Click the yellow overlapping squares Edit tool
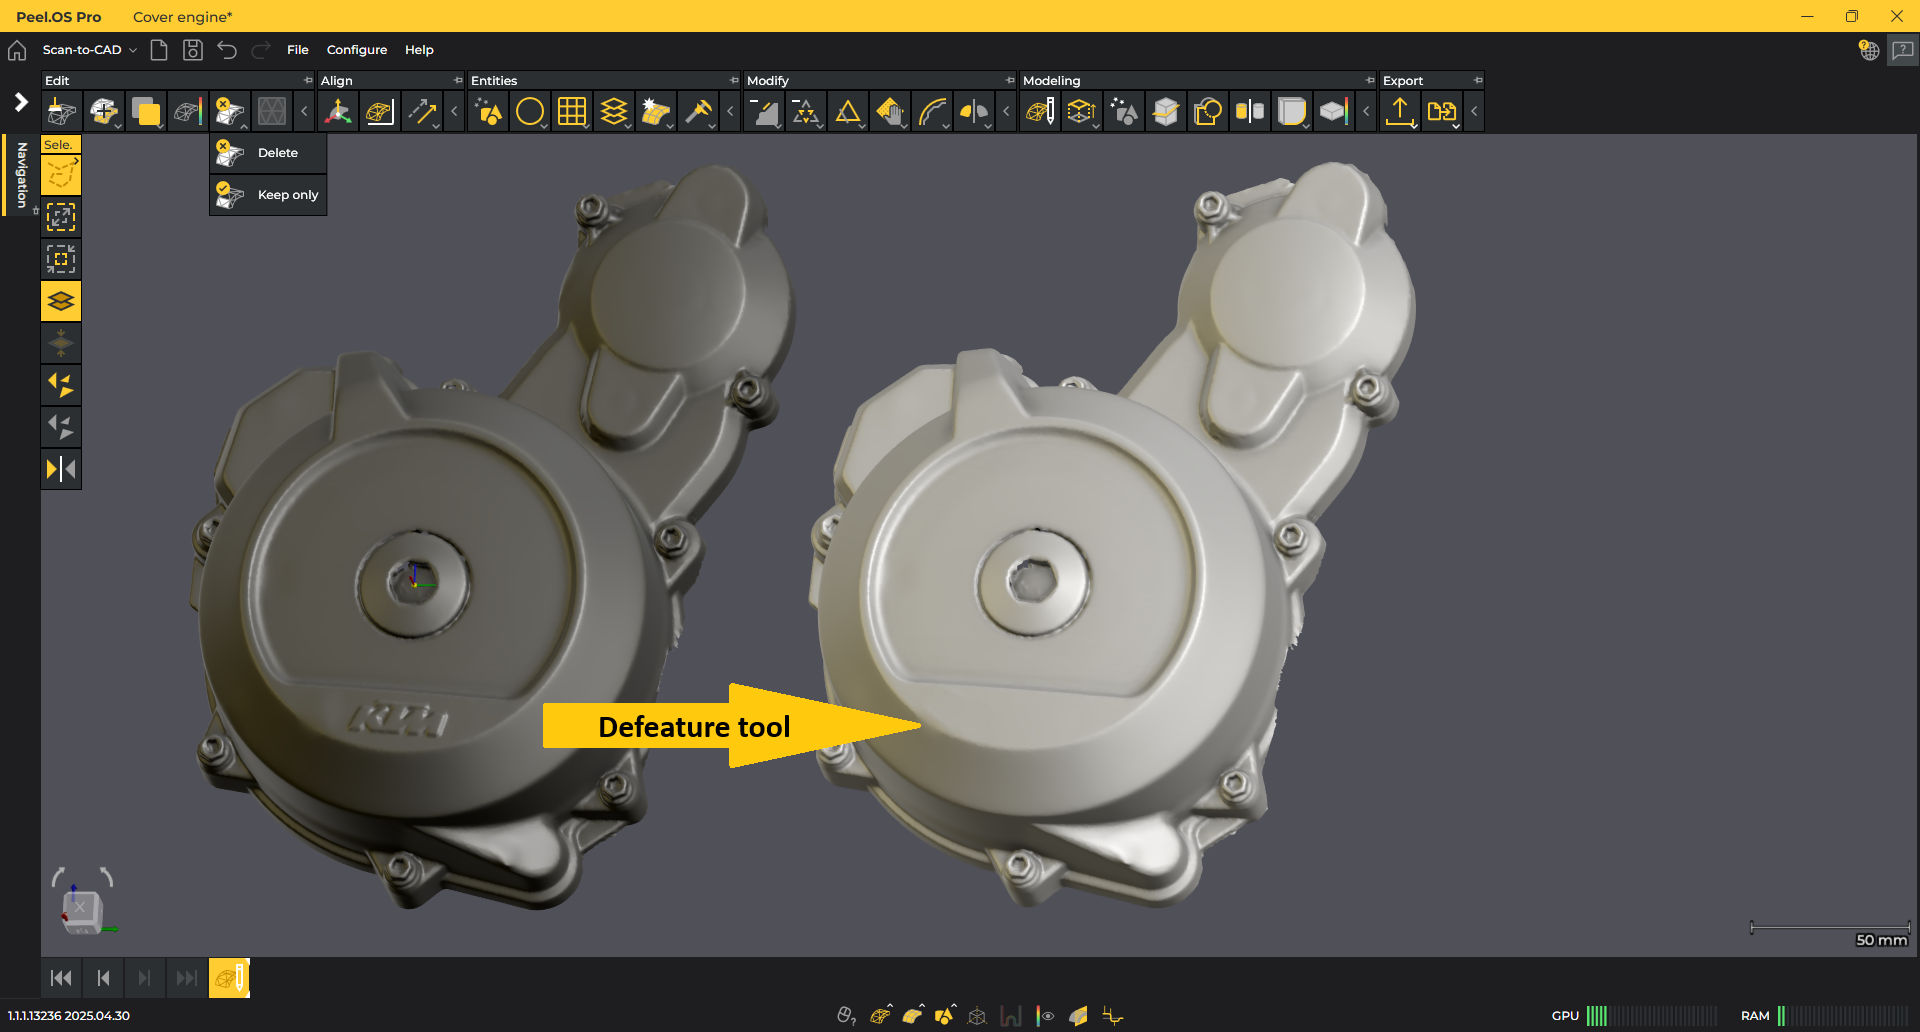Screen dimensions: 1920x1032 point(145,112)
